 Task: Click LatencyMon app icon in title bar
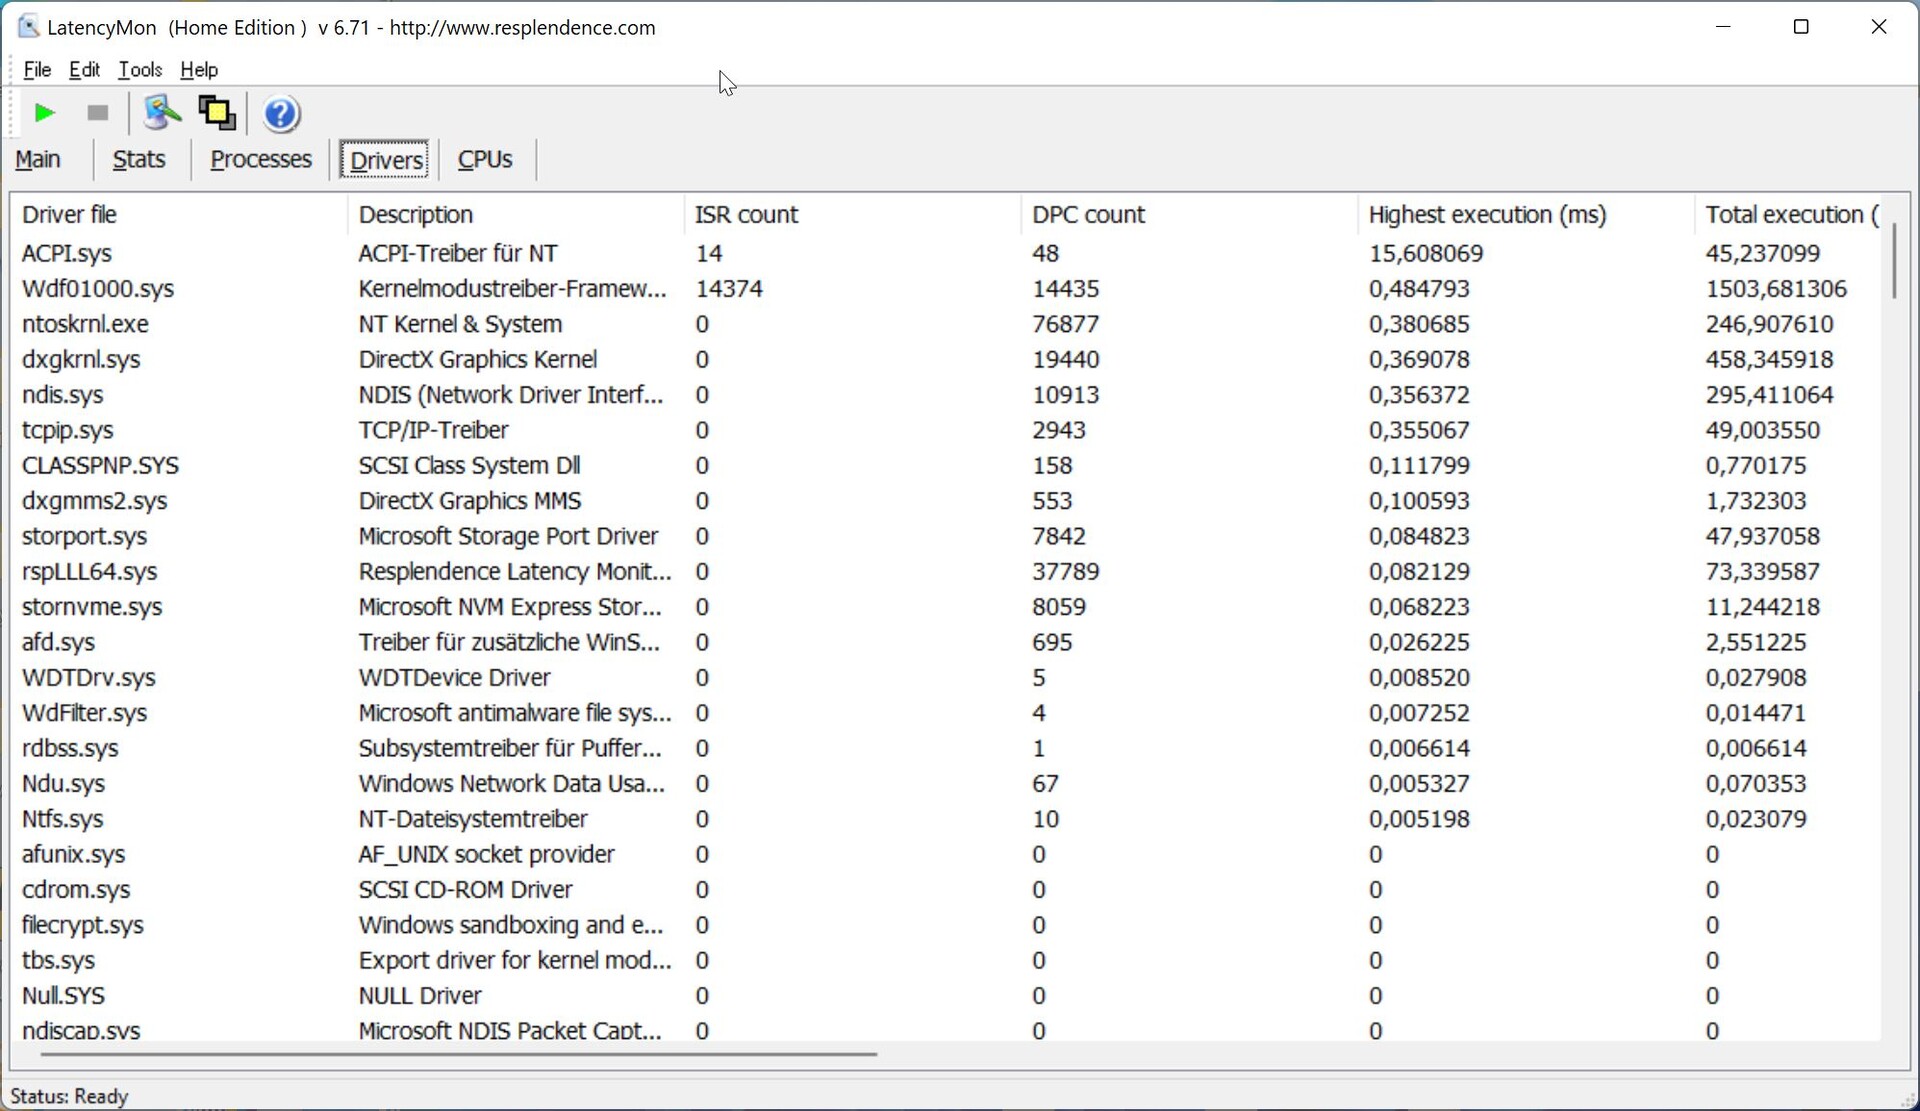pyautogui.click(x=28, y=27)
